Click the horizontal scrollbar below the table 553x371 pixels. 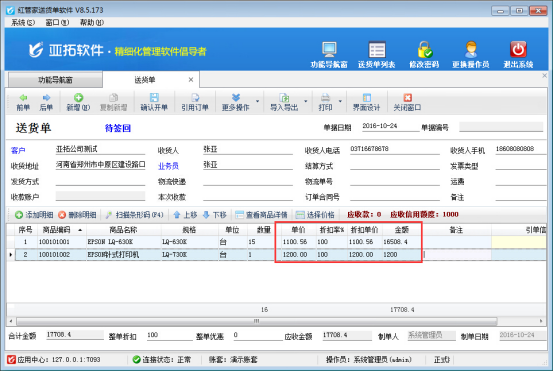pyautogui.click(x=257, y=321)
